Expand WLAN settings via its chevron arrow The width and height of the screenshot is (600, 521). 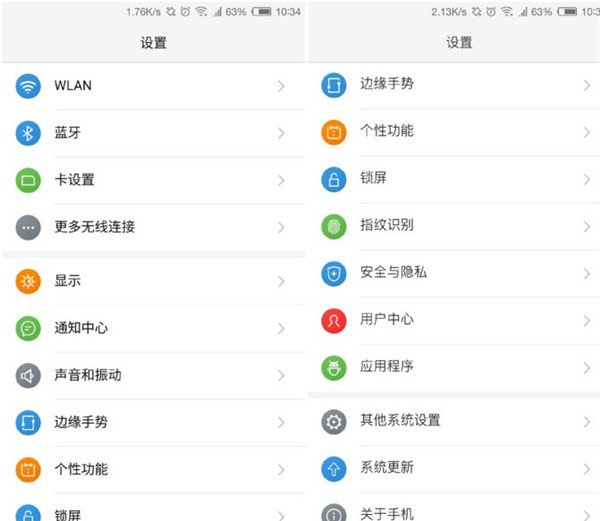point(282,86)
